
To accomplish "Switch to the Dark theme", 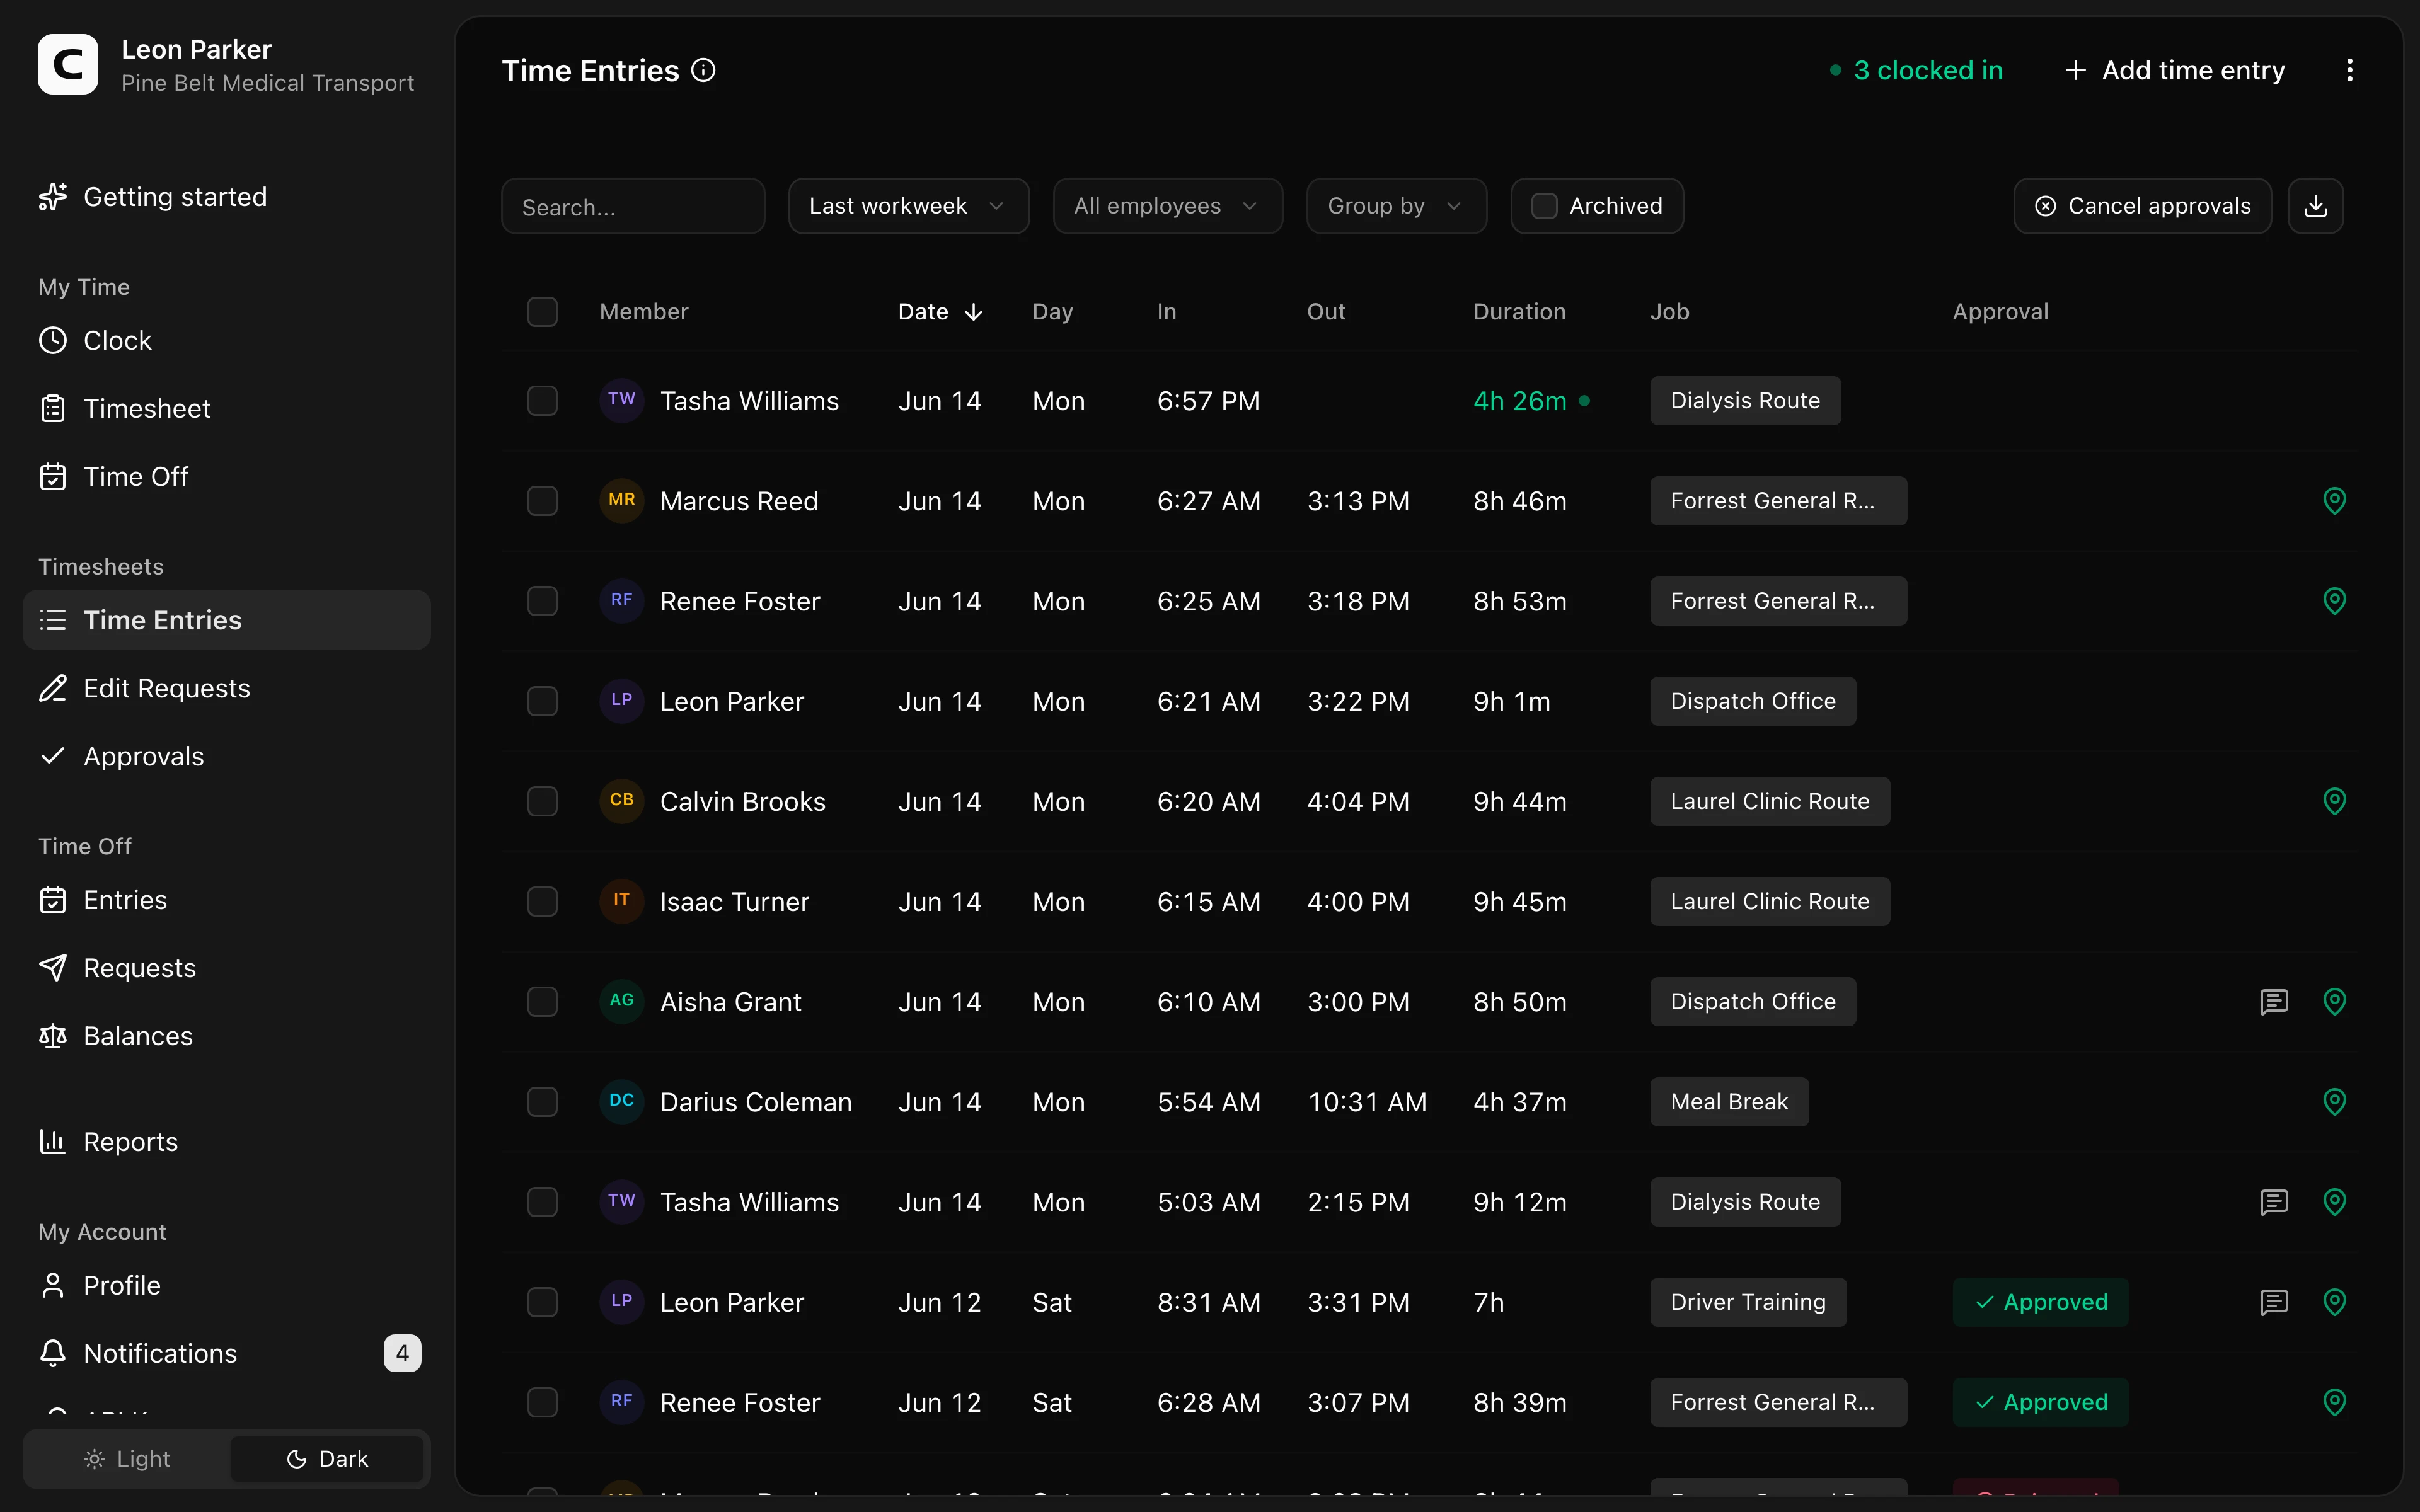I will (x=327, y=1459).
